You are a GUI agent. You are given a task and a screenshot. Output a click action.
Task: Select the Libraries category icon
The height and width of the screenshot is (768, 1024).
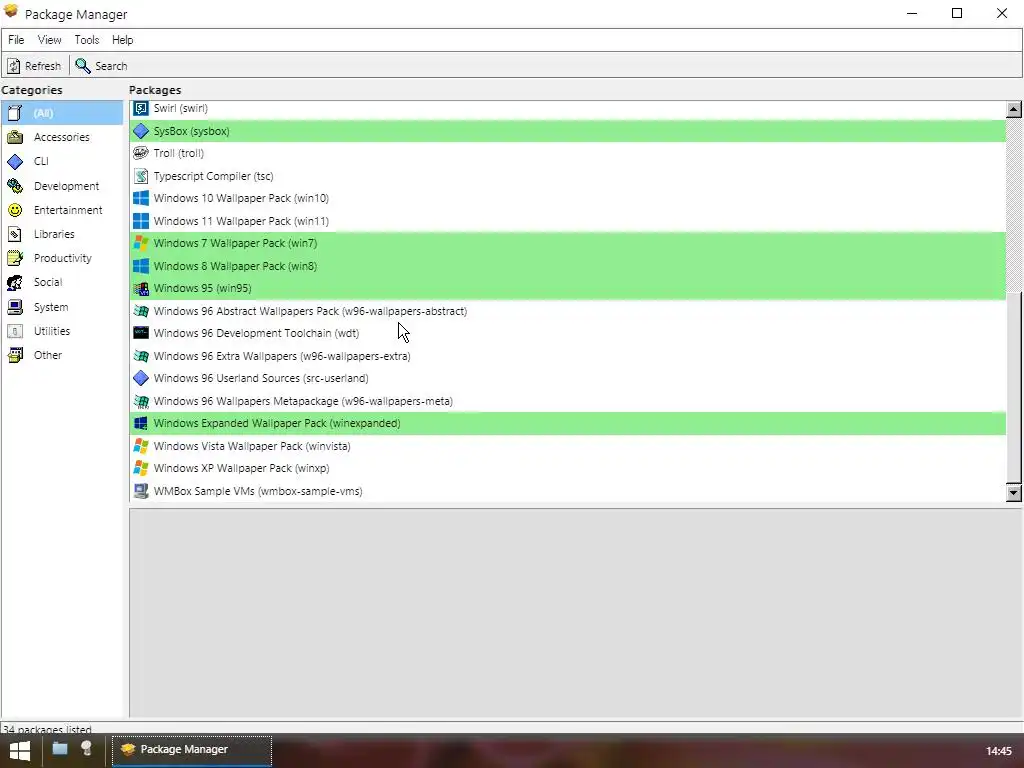[15, 234]
